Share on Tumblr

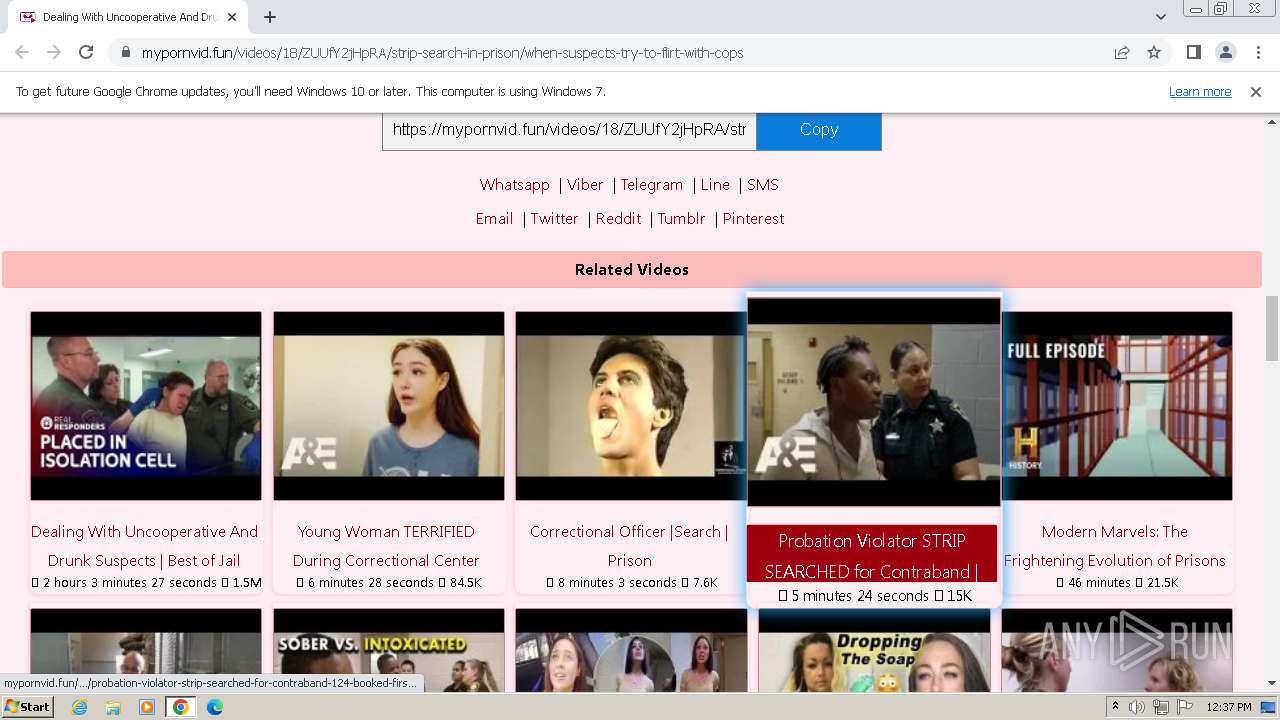(x=681, y=219)
